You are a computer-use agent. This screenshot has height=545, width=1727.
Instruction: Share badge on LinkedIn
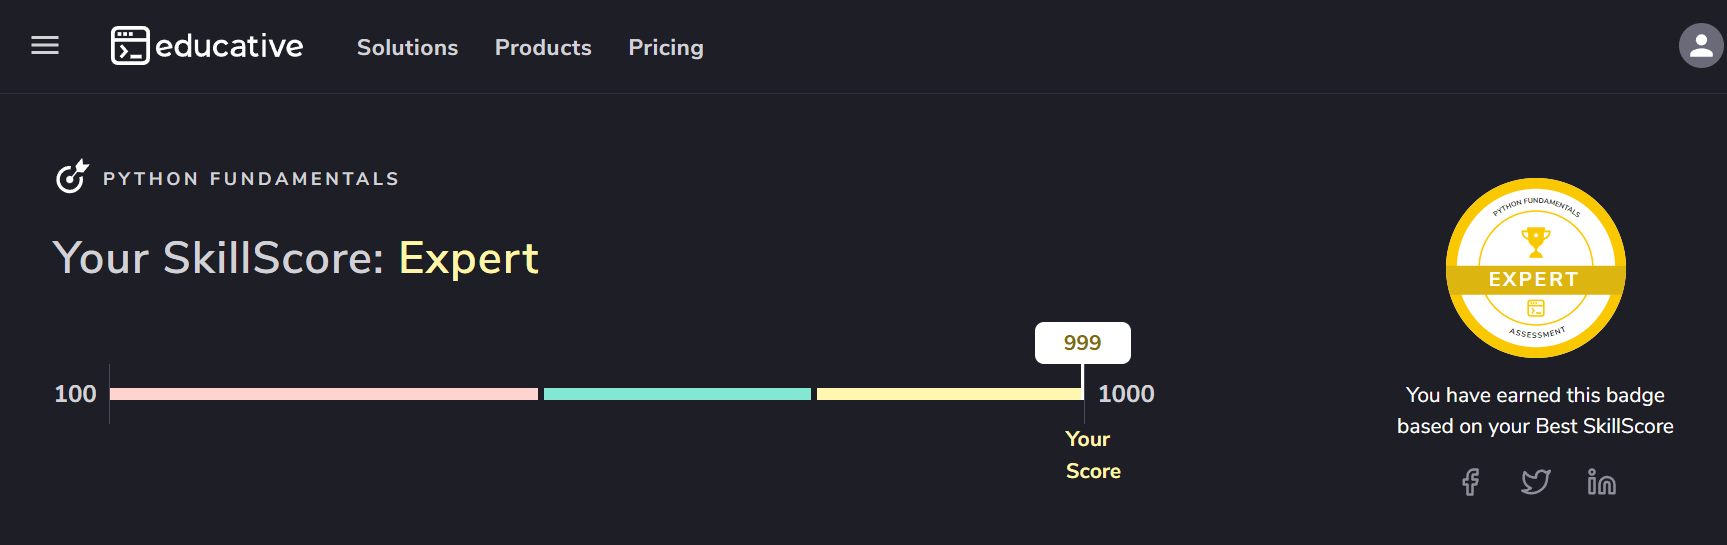click(x=1601, y=482)
